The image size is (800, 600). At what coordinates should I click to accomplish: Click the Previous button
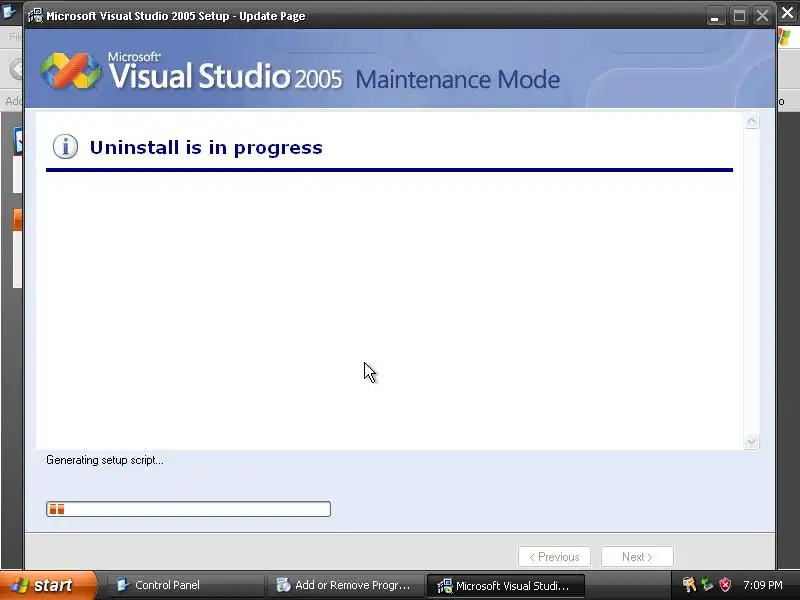click(554, 557)
